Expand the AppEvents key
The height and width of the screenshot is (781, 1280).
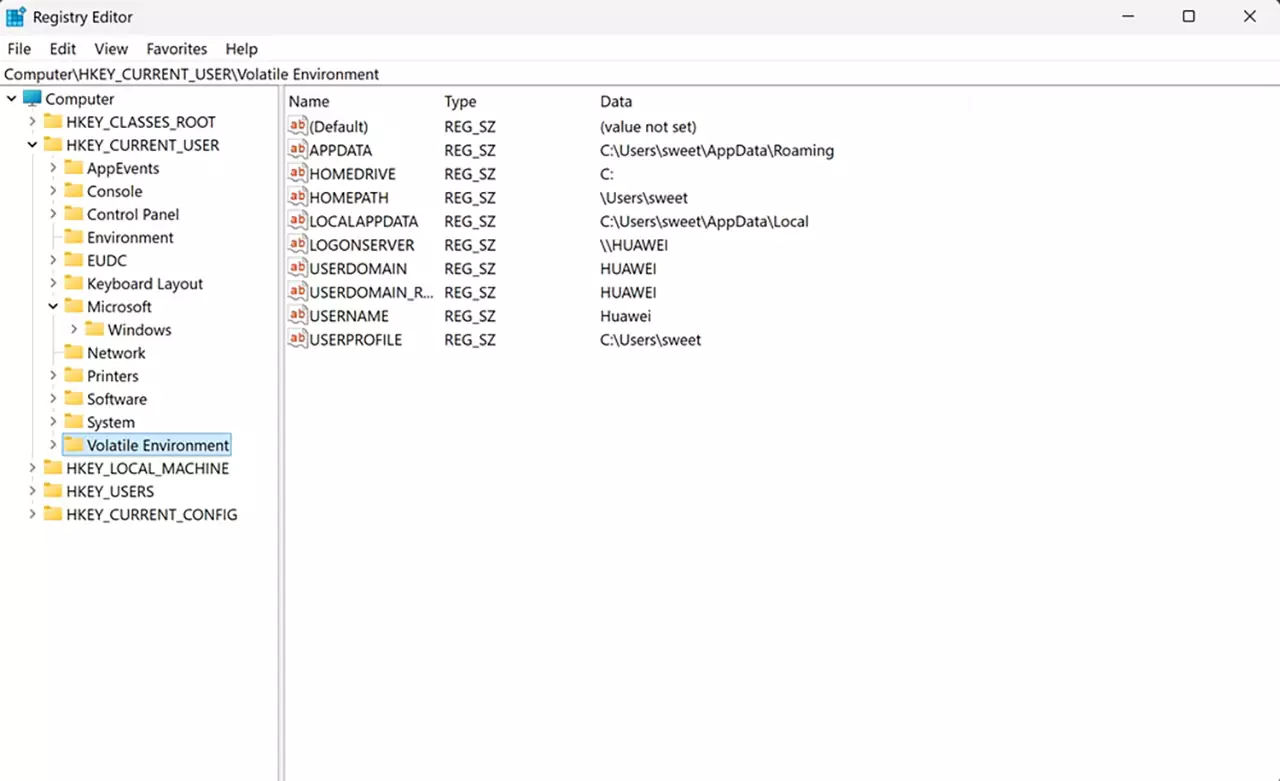53,168
